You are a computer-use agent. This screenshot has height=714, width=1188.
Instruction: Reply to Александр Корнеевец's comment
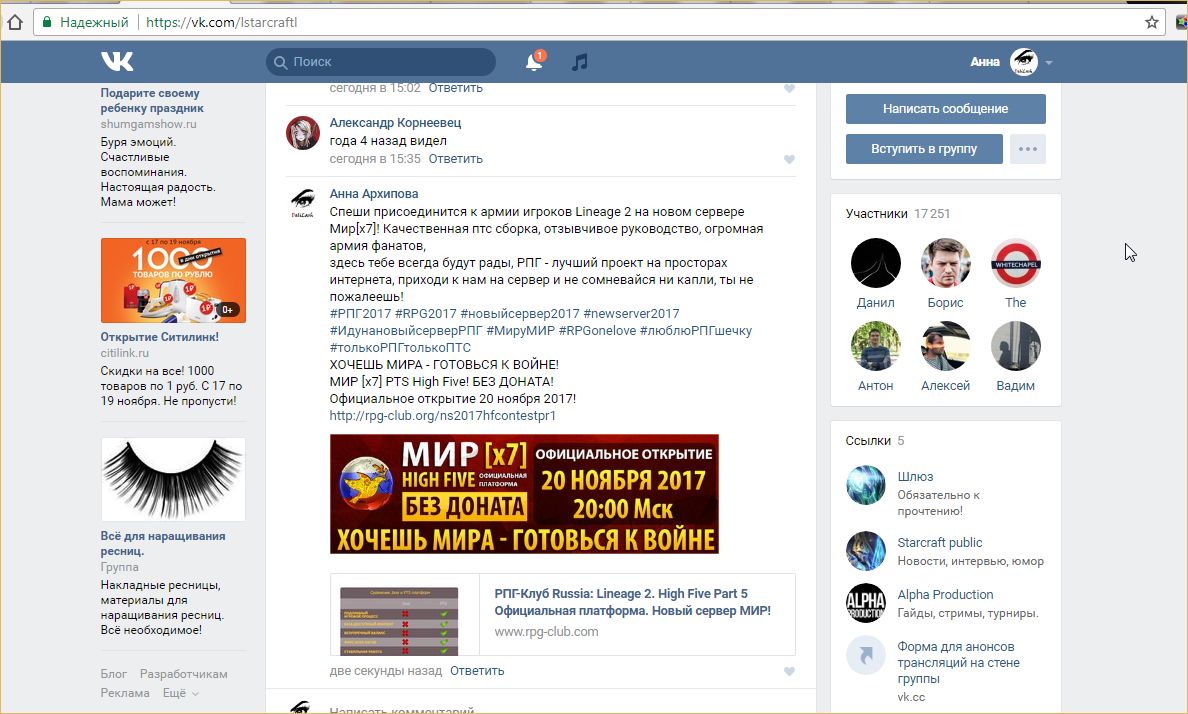tap(455, 158)
